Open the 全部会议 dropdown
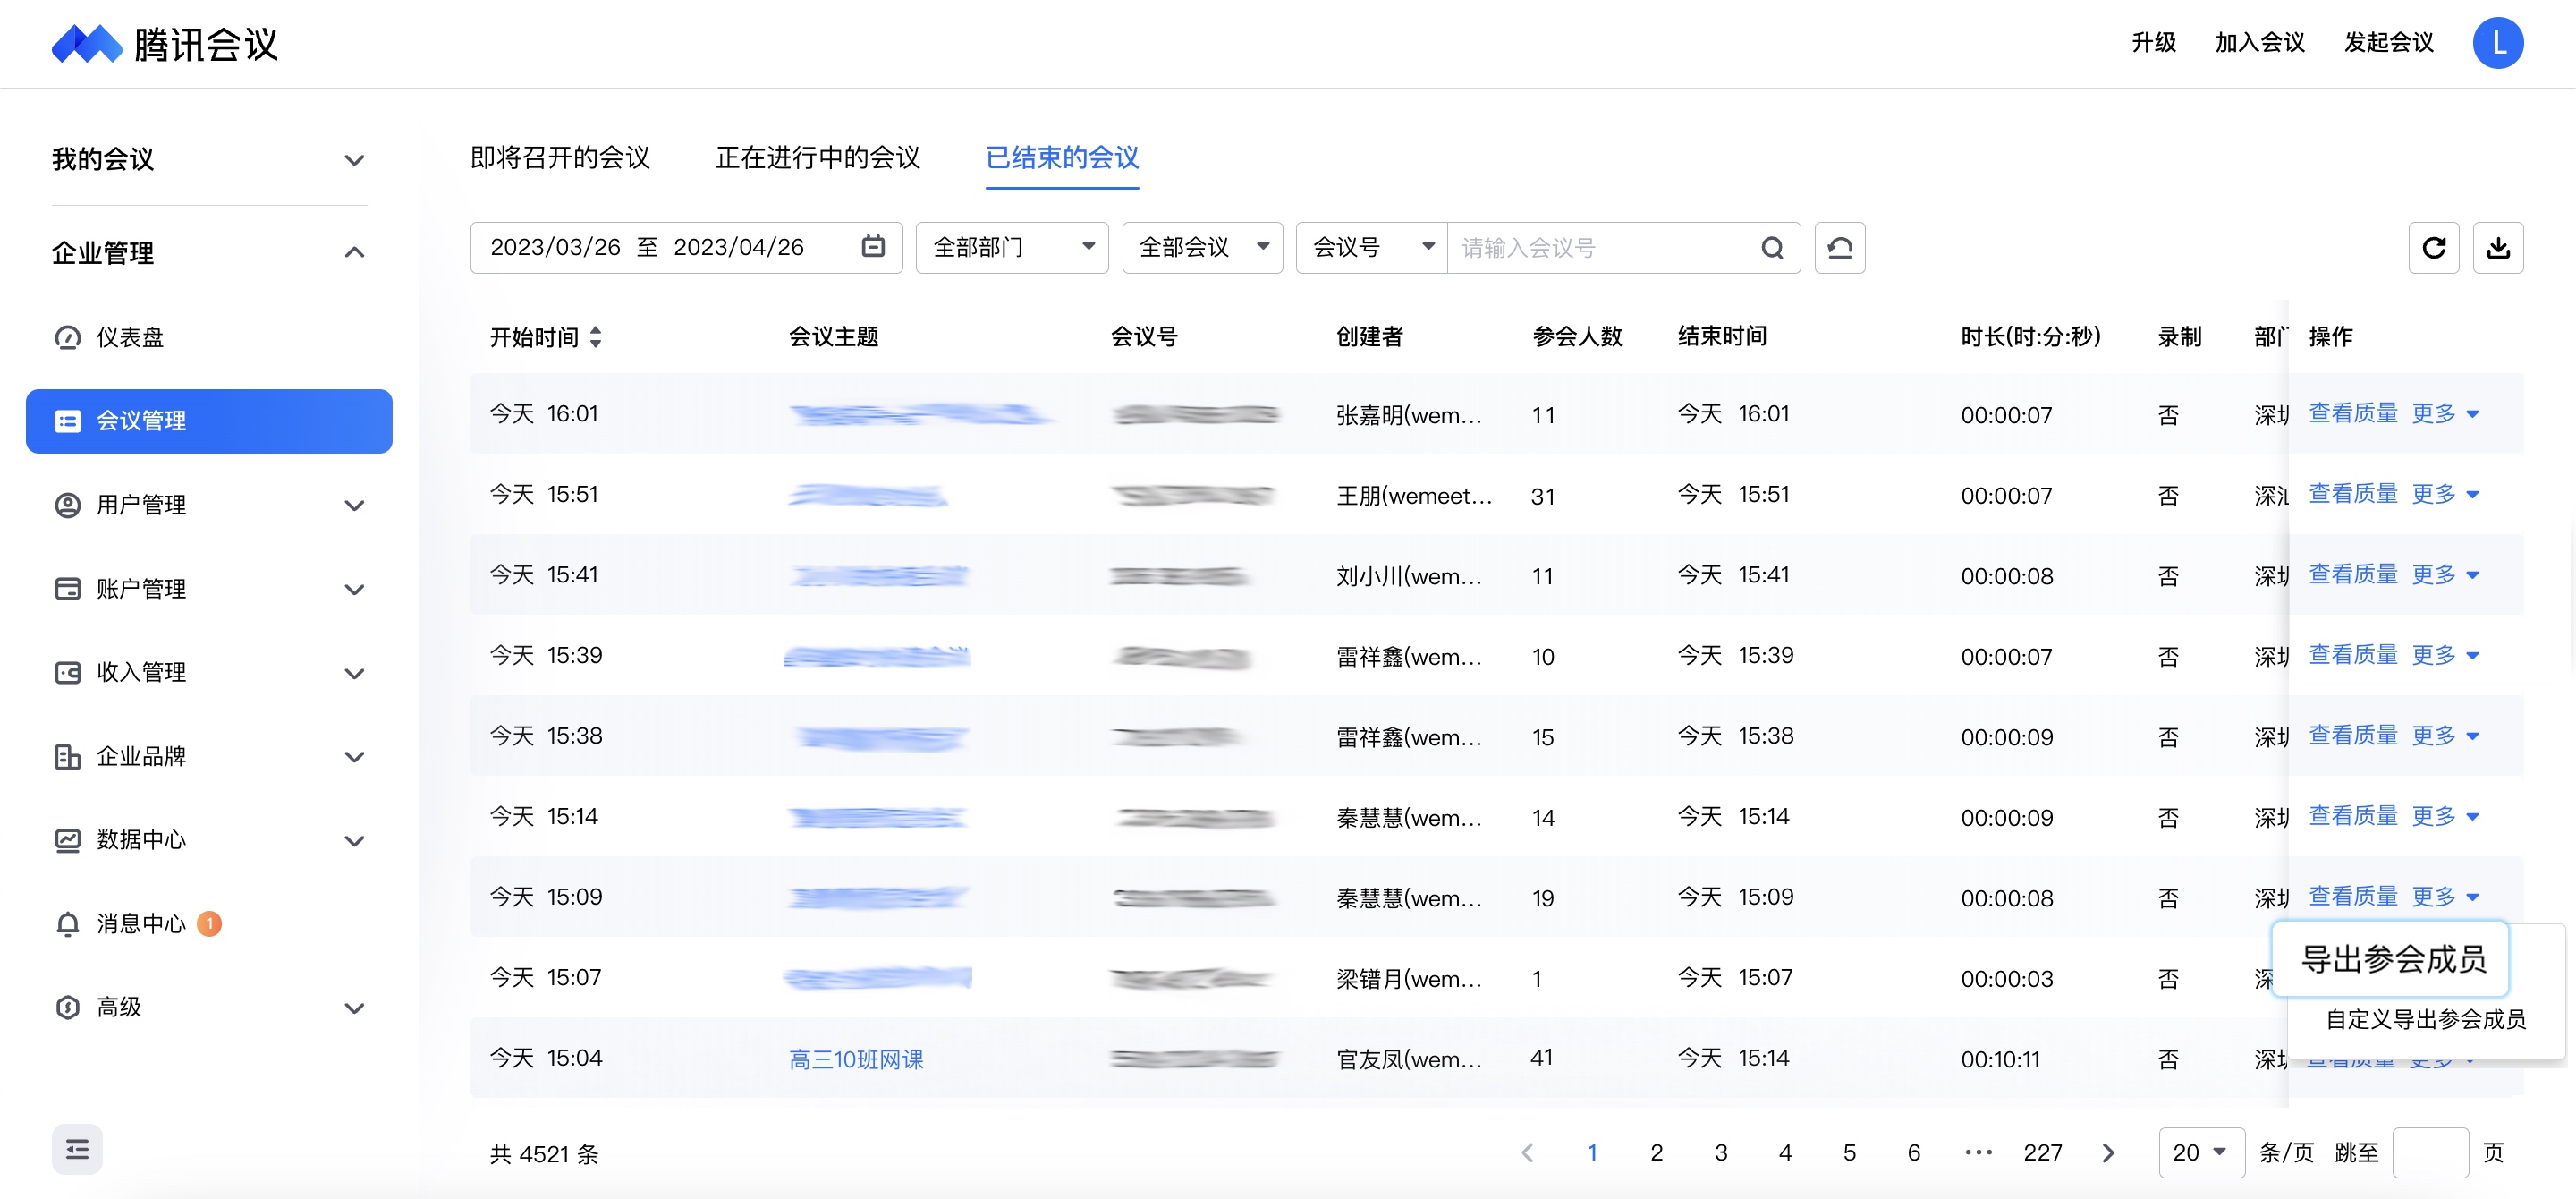Viewport: 2576px width, 1199px height. click(x=1202, y=248)
